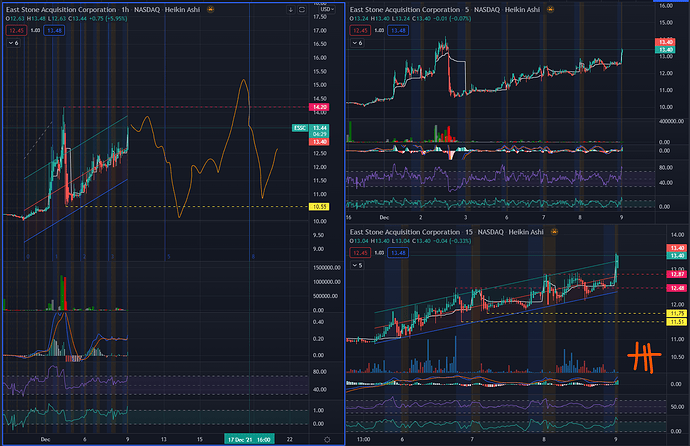Screen dimensions: 690x446
Task: Click the 17 Dec '21 16:00 time axis marker
Action: [x=249, y=439]
